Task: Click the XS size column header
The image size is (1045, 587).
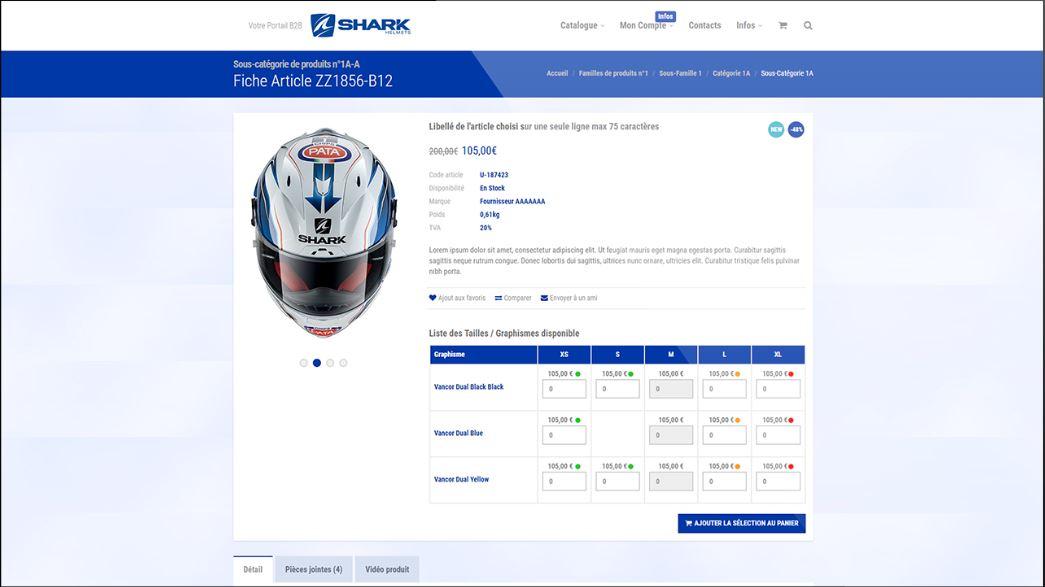Action: click(x=564, y=354)
